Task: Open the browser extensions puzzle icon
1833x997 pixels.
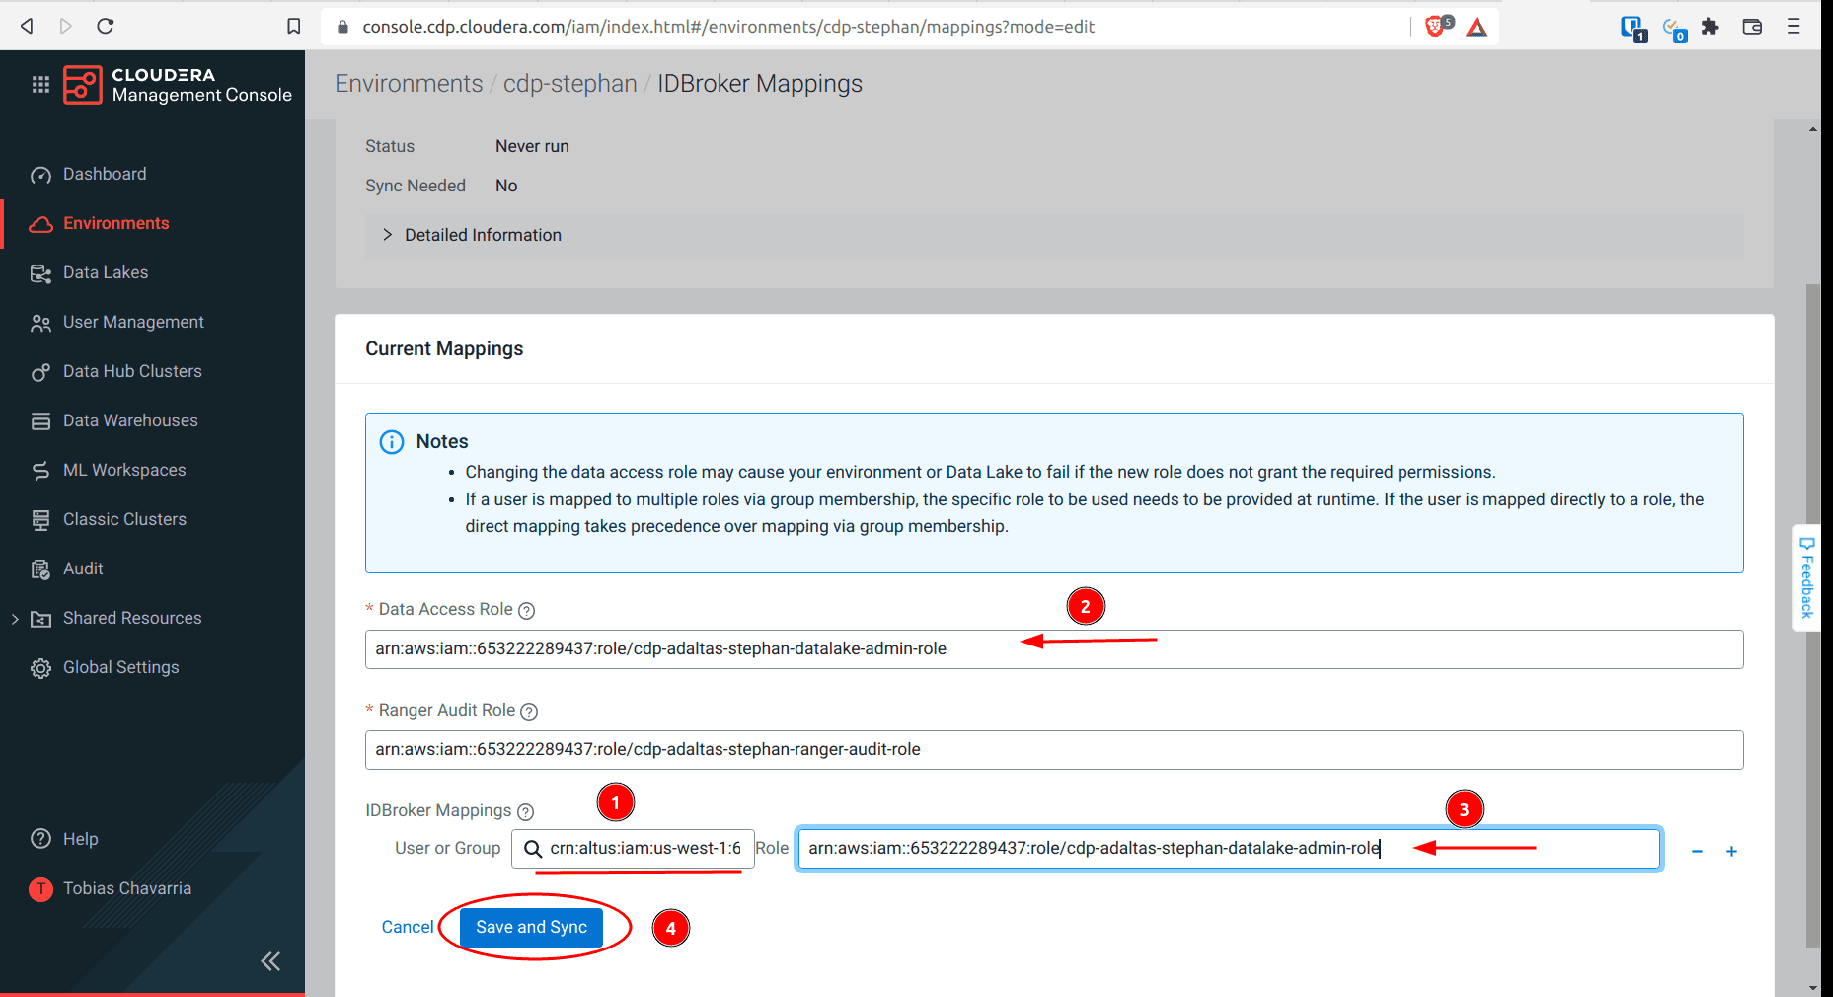Action: 1710,27
